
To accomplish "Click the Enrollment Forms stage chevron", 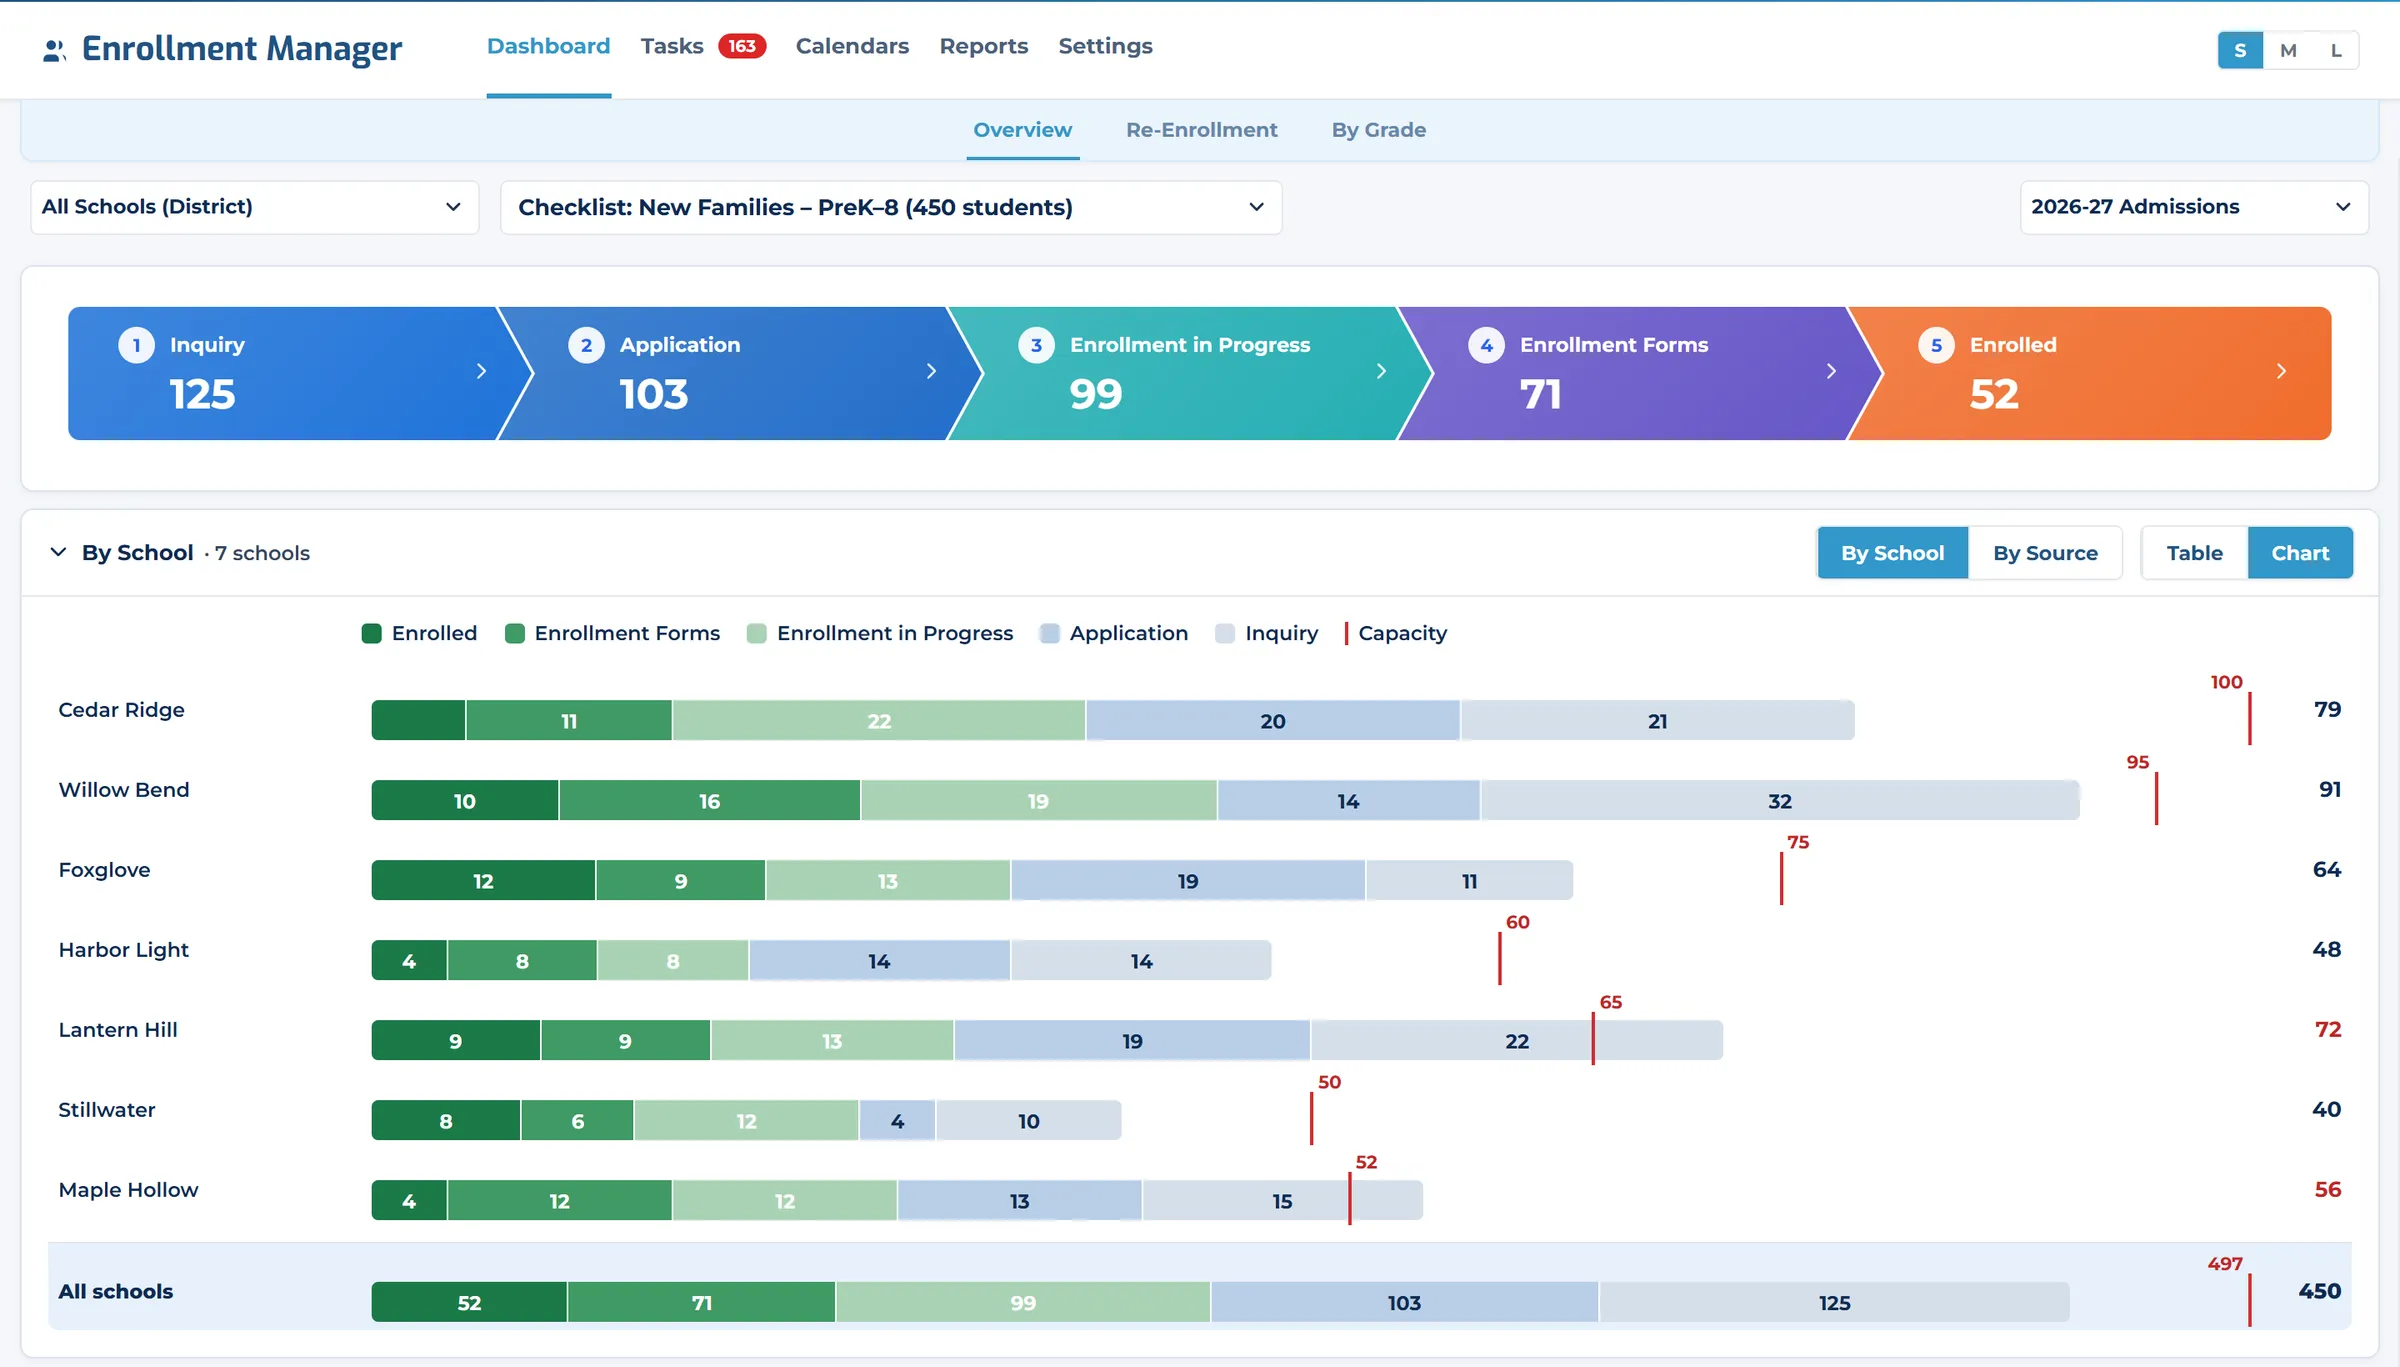I will 1831,371.
